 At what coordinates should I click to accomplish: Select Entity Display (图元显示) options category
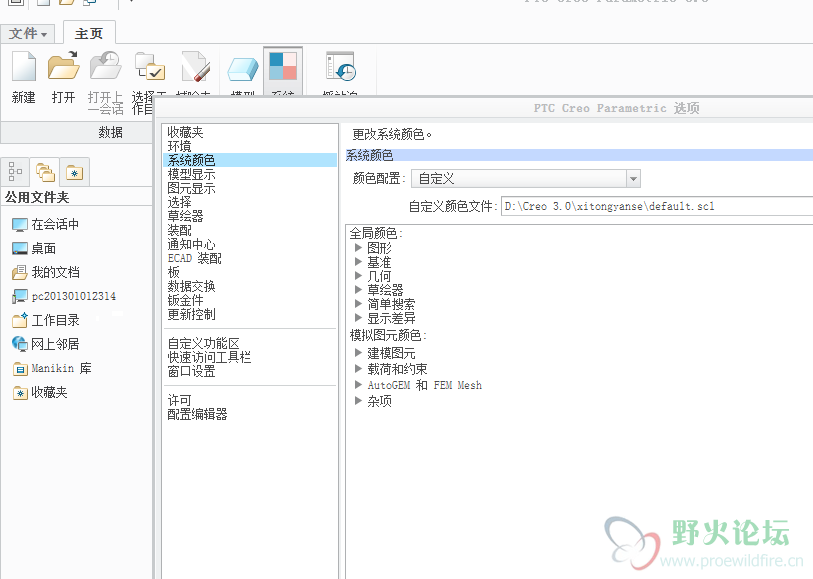click(191, 188)
